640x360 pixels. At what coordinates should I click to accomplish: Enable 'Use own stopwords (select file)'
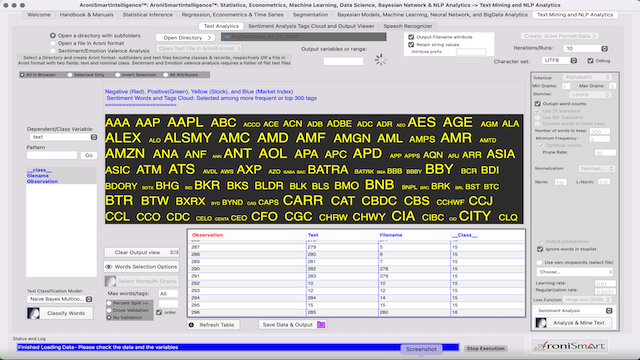click(x=540, y=262)
